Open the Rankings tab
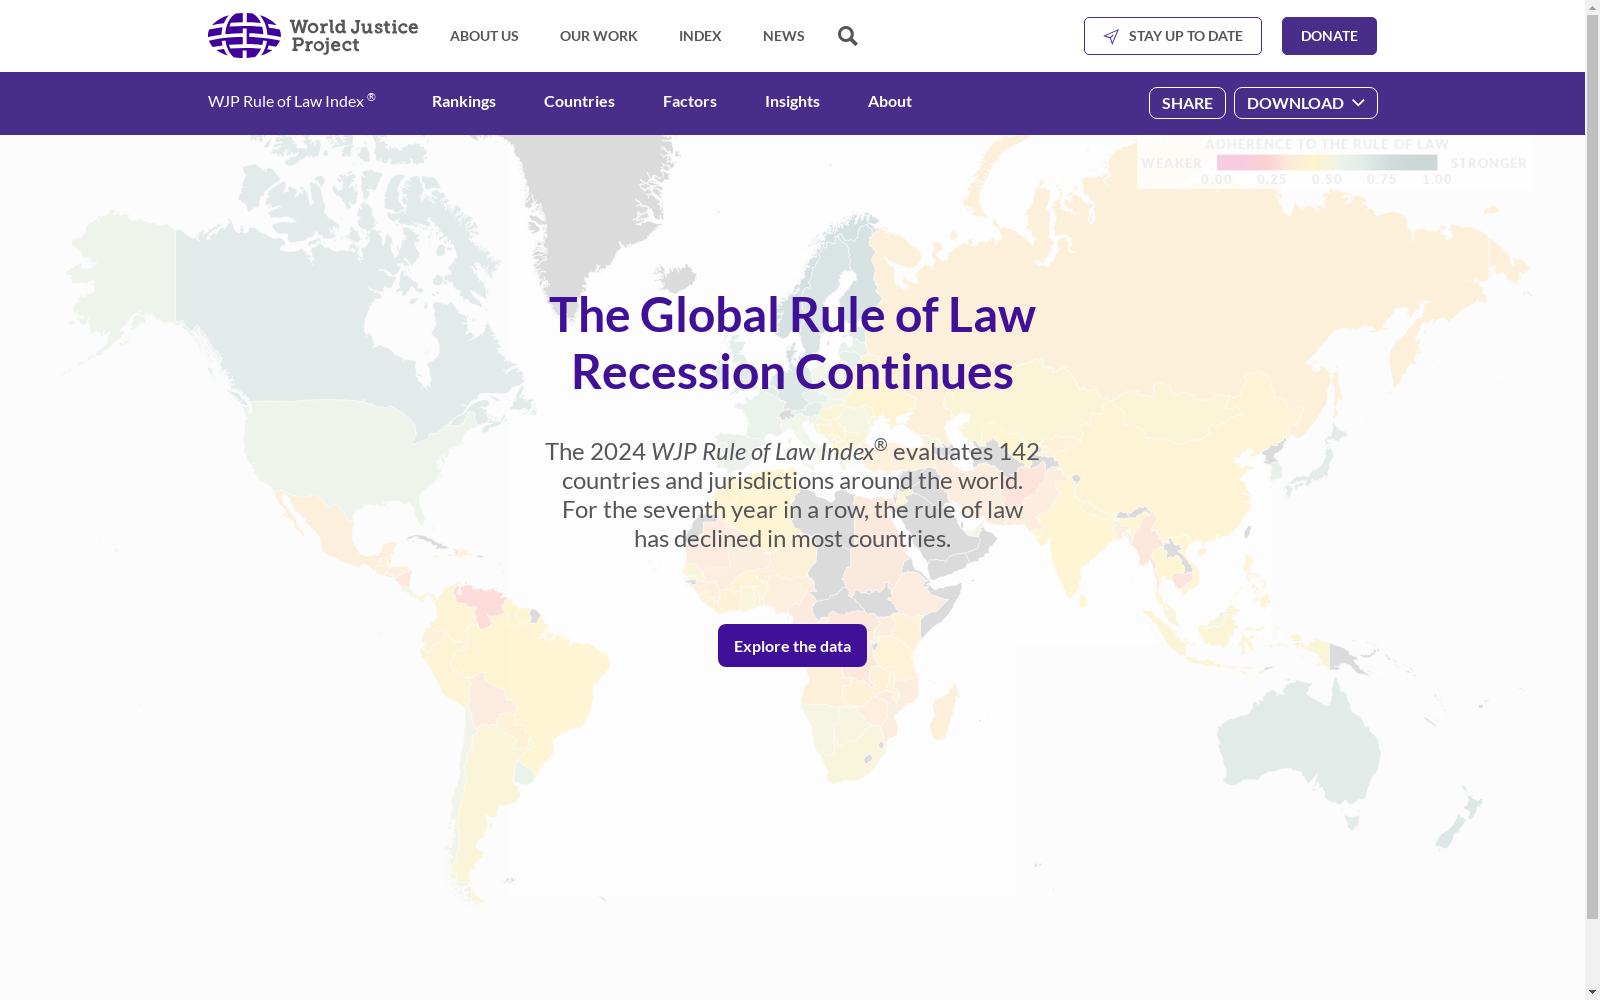 (x=464, y=101)
